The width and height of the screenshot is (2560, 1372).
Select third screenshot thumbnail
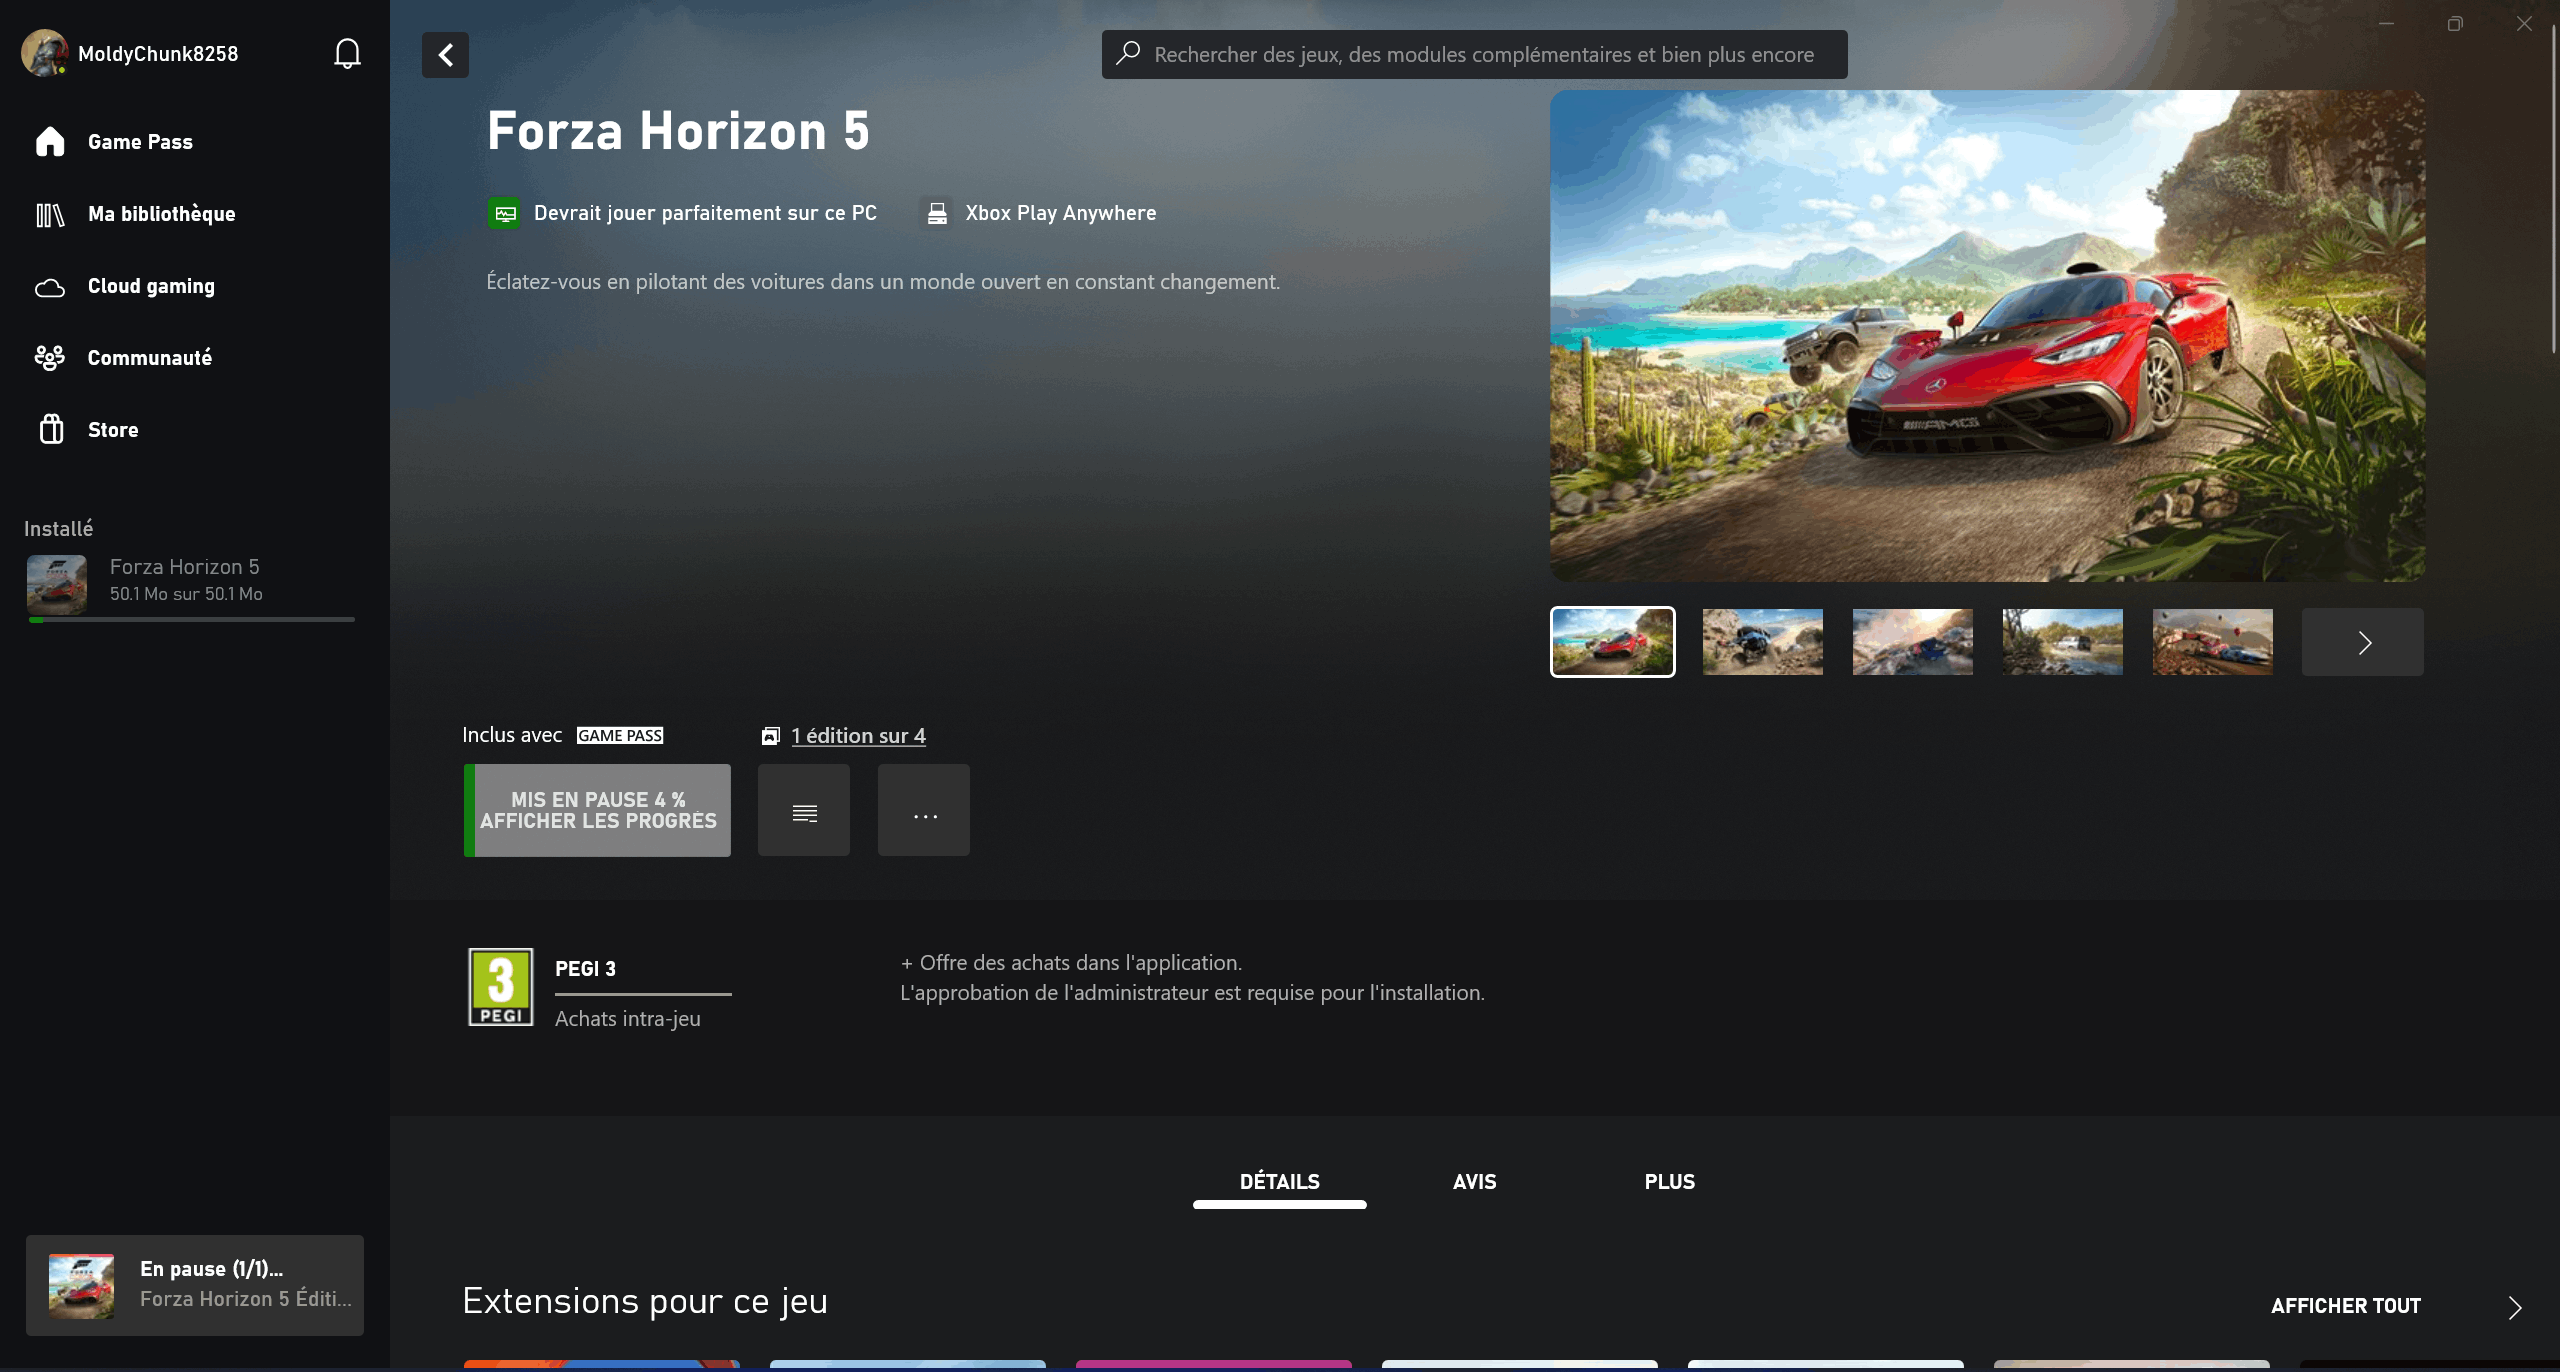click(1913, 642)
